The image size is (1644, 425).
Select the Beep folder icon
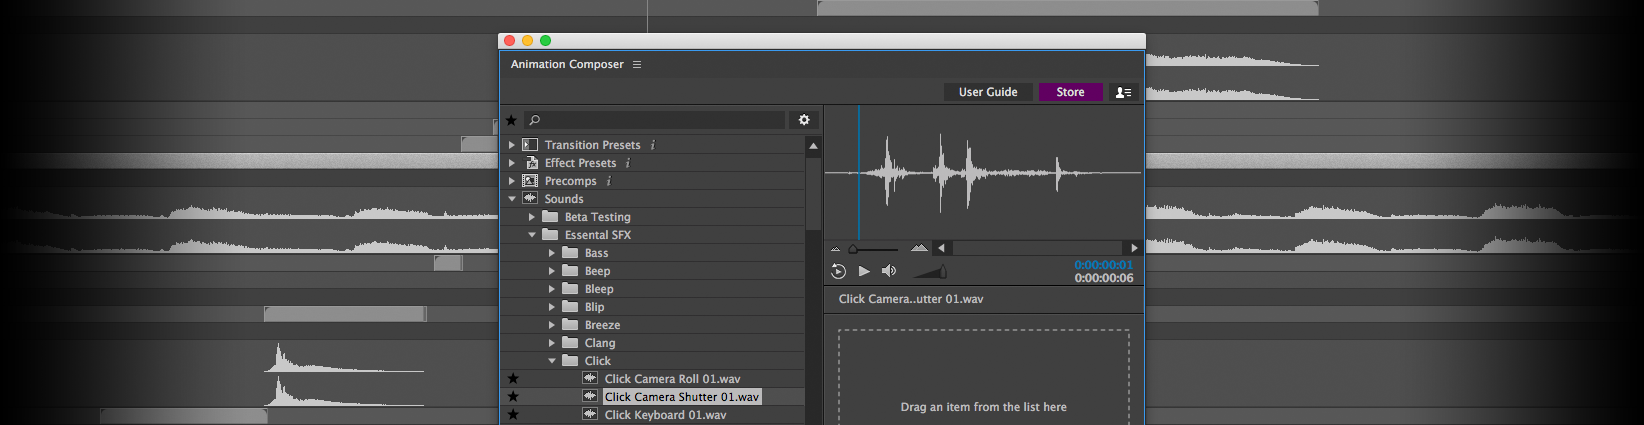tap(570, 270)
